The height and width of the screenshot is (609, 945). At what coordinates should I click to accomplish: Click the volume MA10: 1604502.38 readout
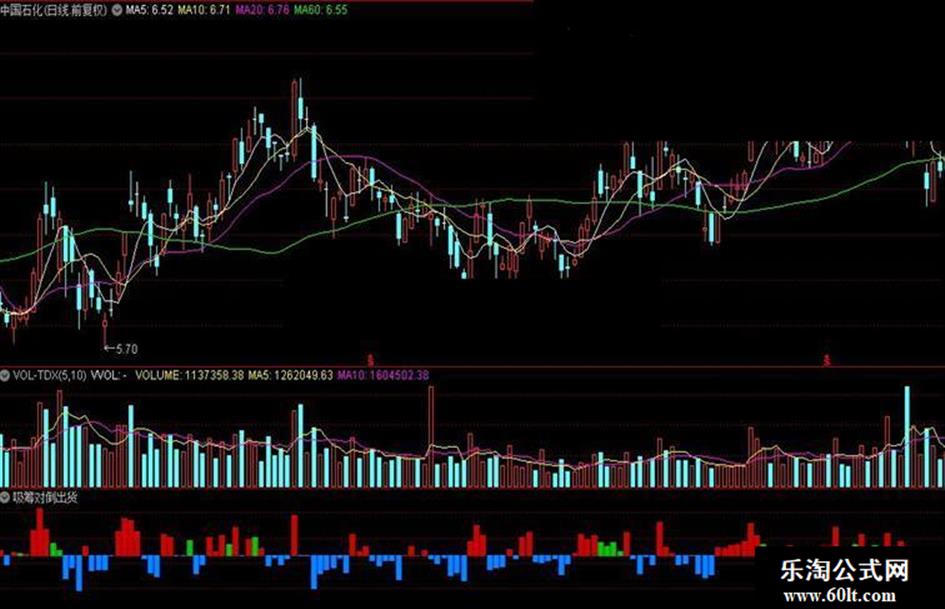[383, 375]
